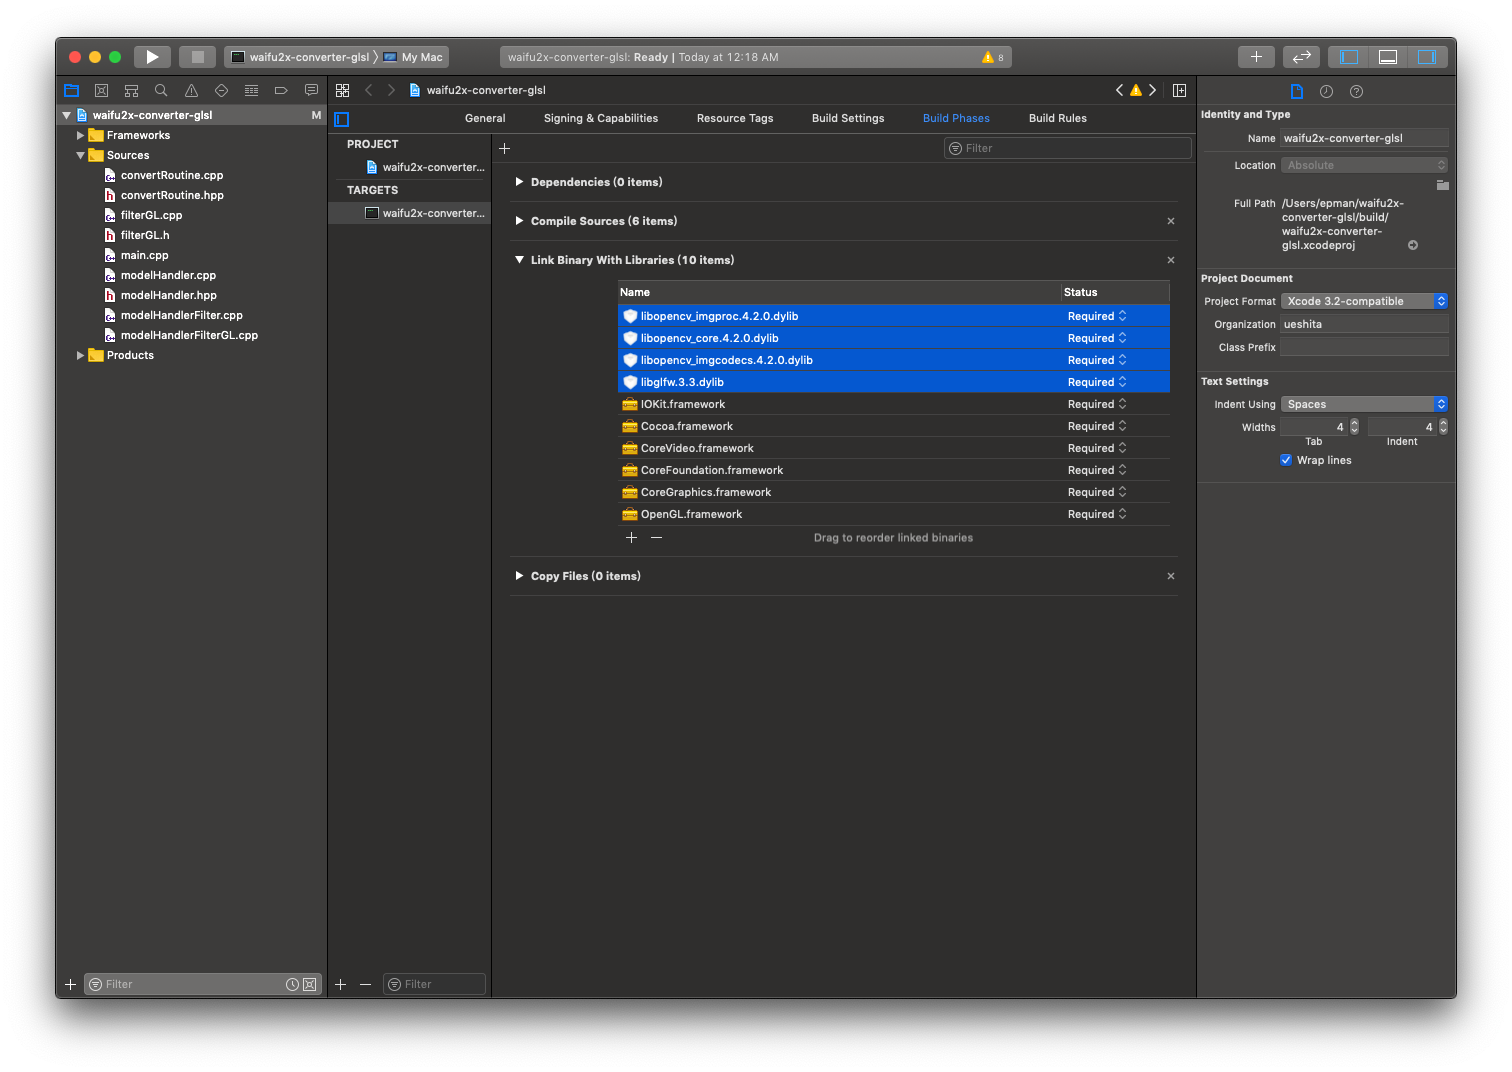The image size is (1512, 1072).
Task: Open the Find navigator magnifier icon
Action: (x=161, y=91)
